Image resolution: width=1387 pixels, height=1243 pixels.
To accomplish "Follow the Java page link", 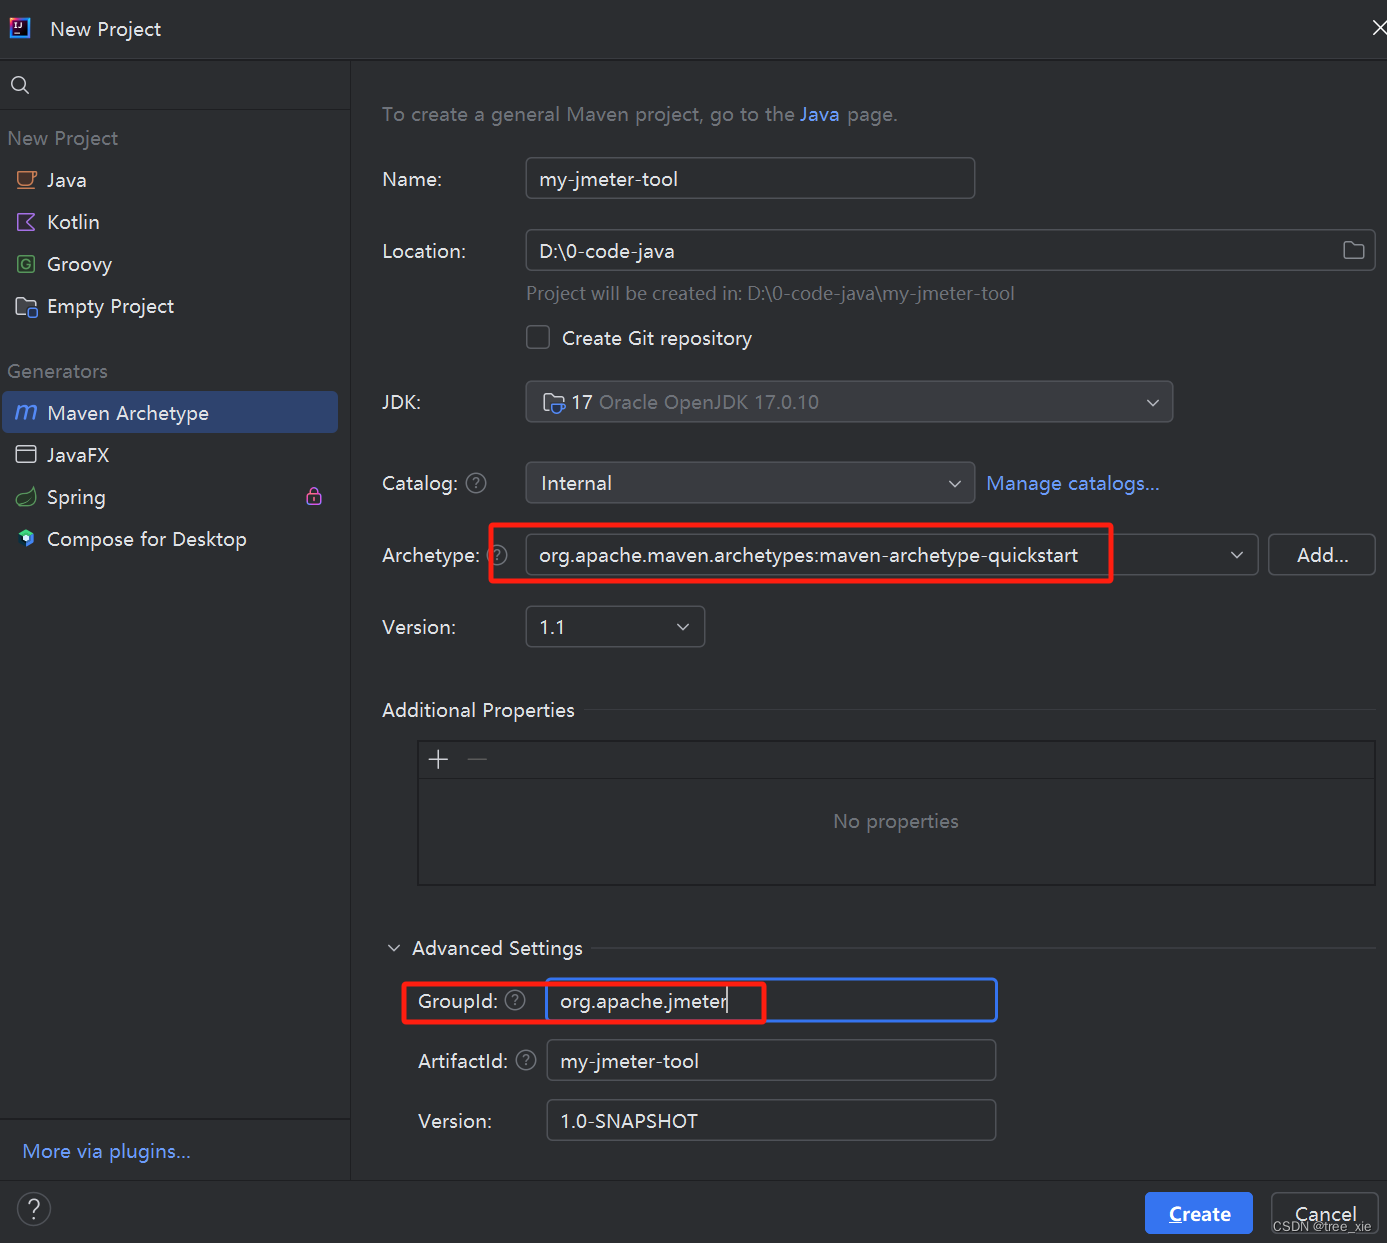I will pyautogui.click(x=819, y=114).
